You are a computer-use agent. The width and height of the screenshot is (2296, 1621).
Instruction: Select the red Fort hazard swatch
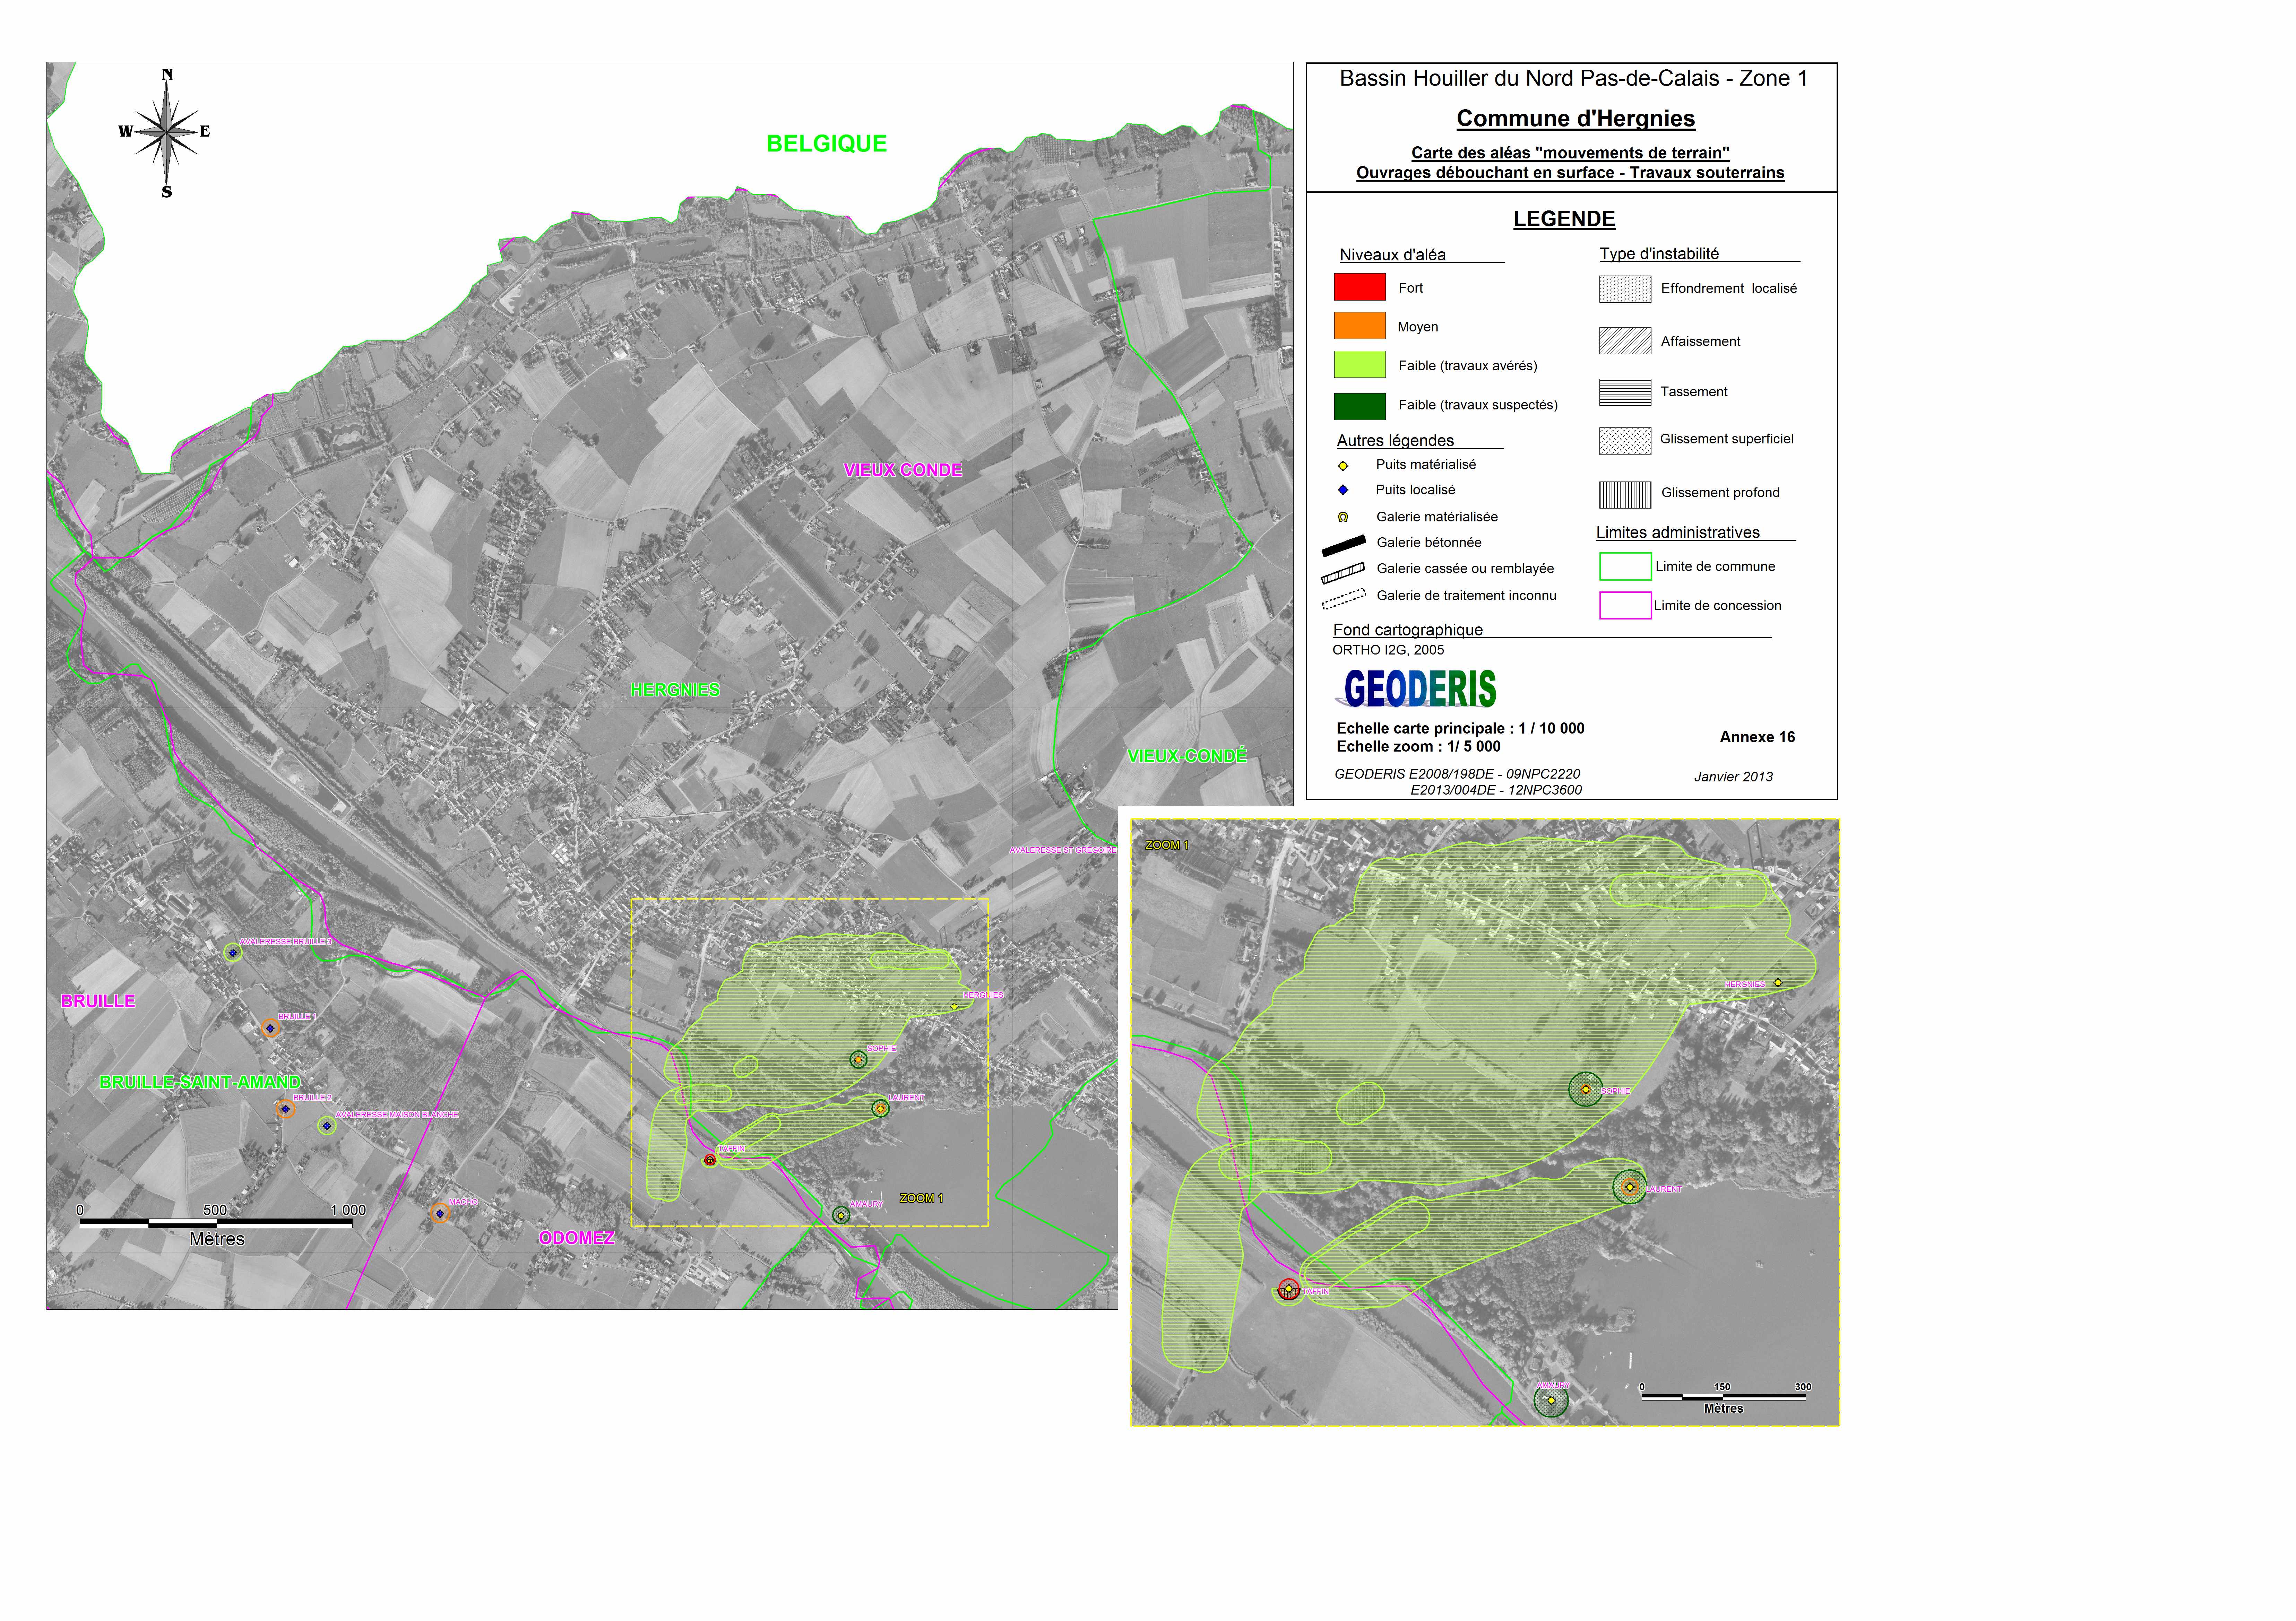click(x=1360, y=287)
